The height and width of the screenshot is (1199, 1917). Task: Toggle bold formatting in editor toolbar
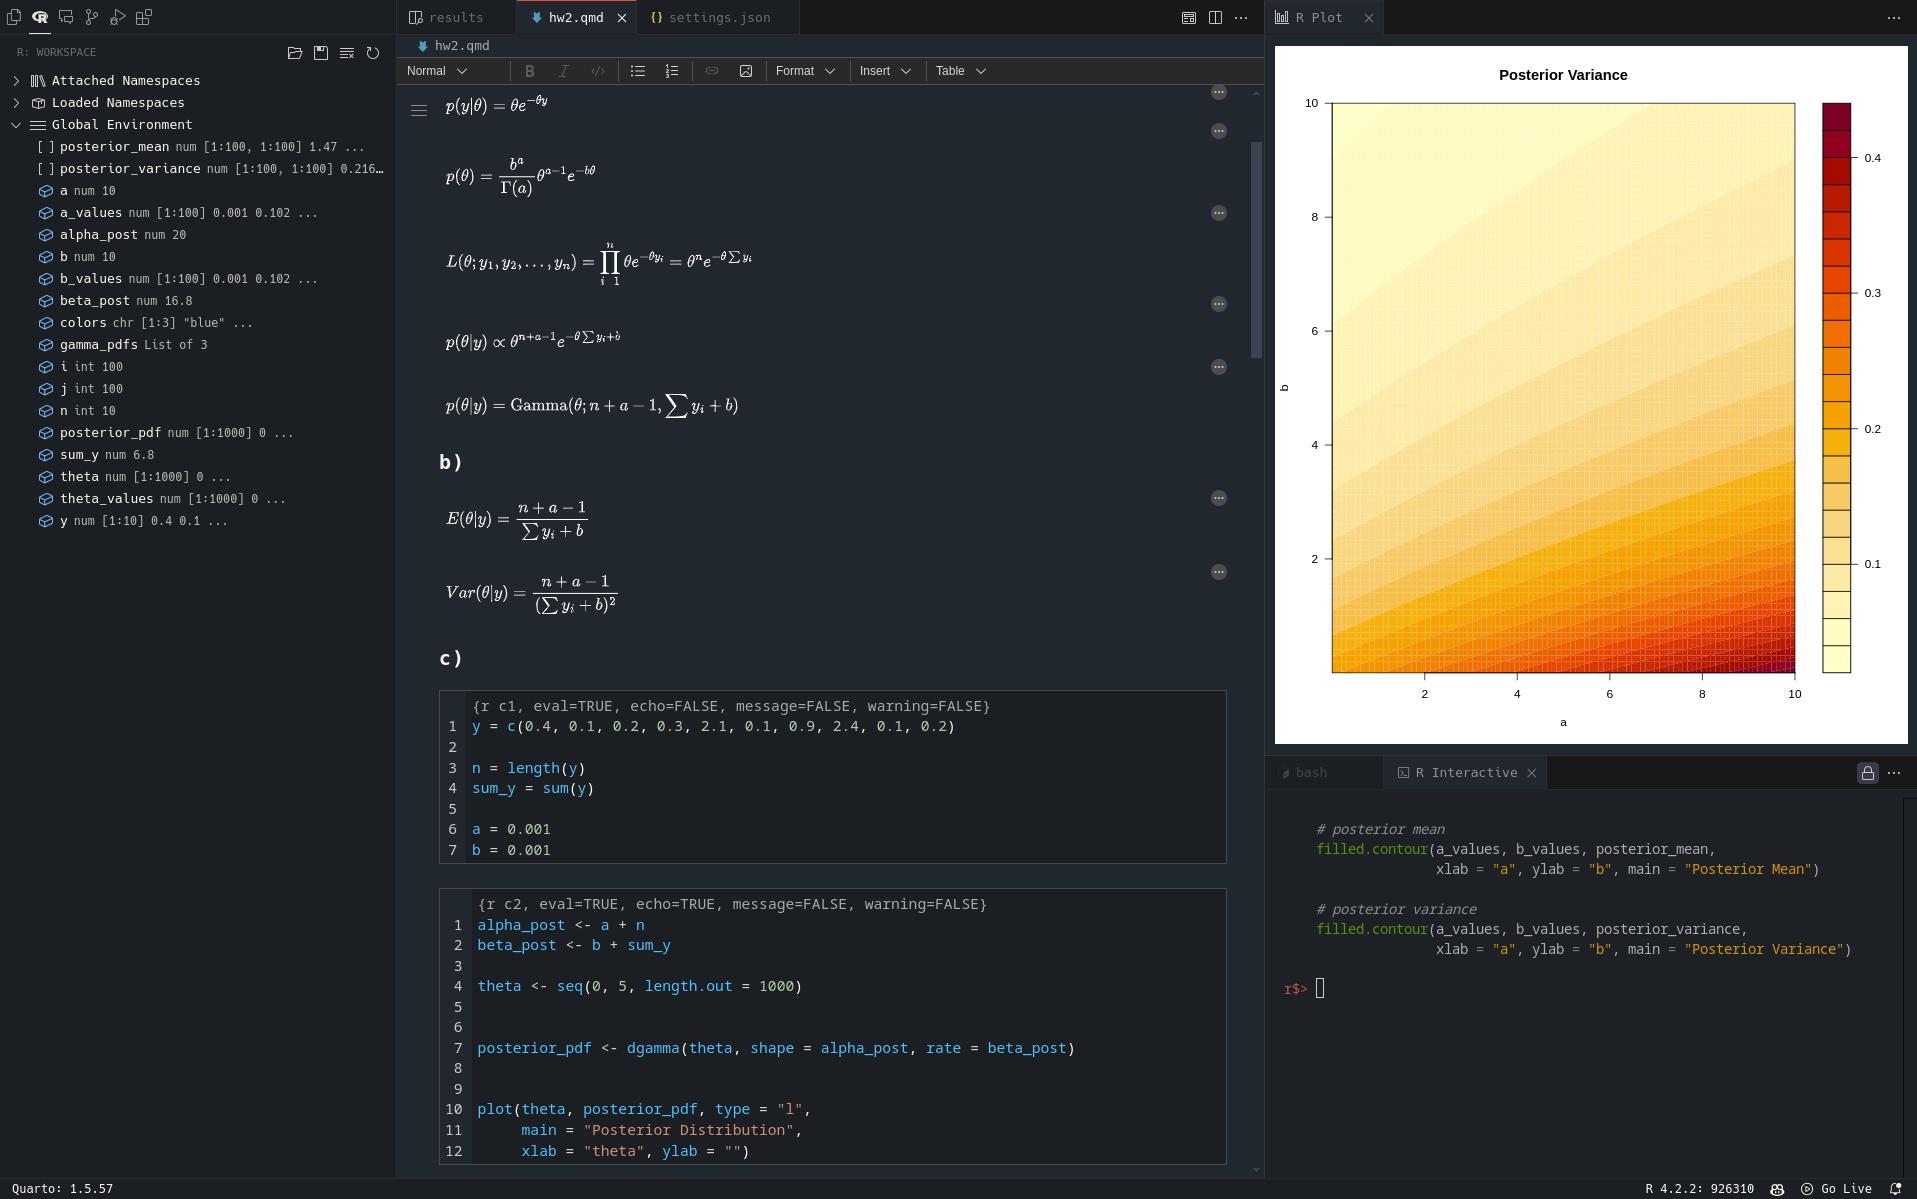pos(530,71)
